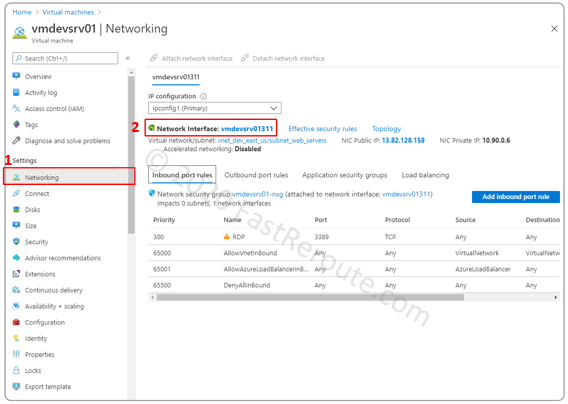Screen dimensions: 568x404
Task: Close the Networking blade with the X
Action: coord(554,28)
